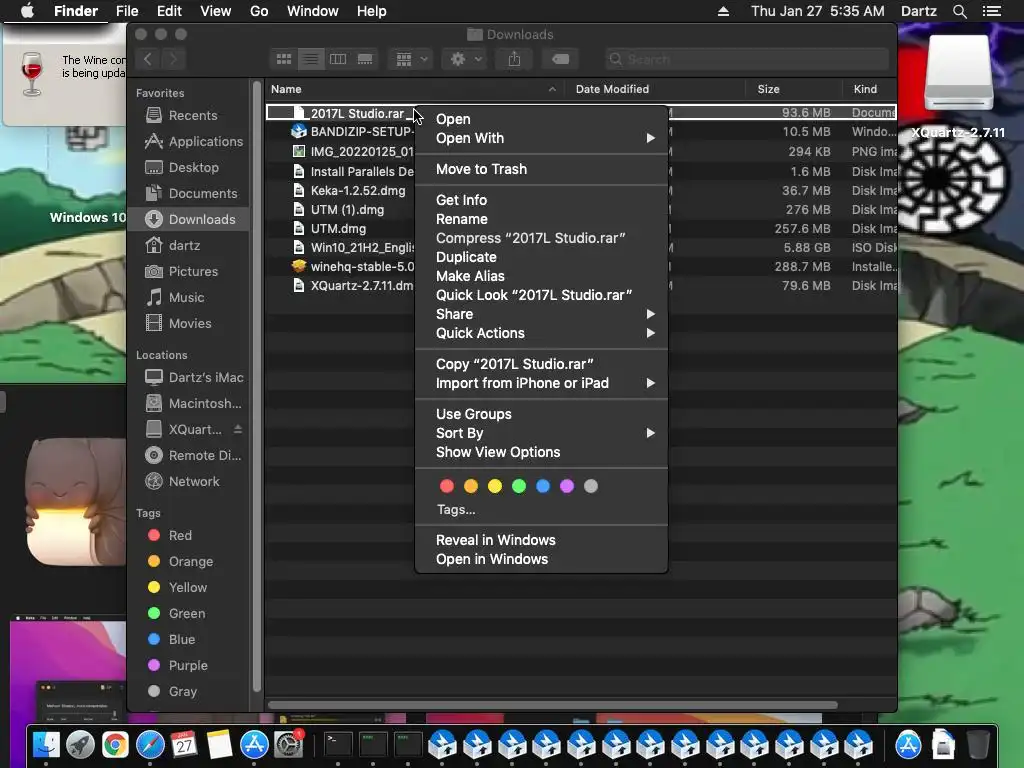Sort by the Size column header
Image resolution: width=1024 pixels, height=768 pixels.
pos(793,89)
